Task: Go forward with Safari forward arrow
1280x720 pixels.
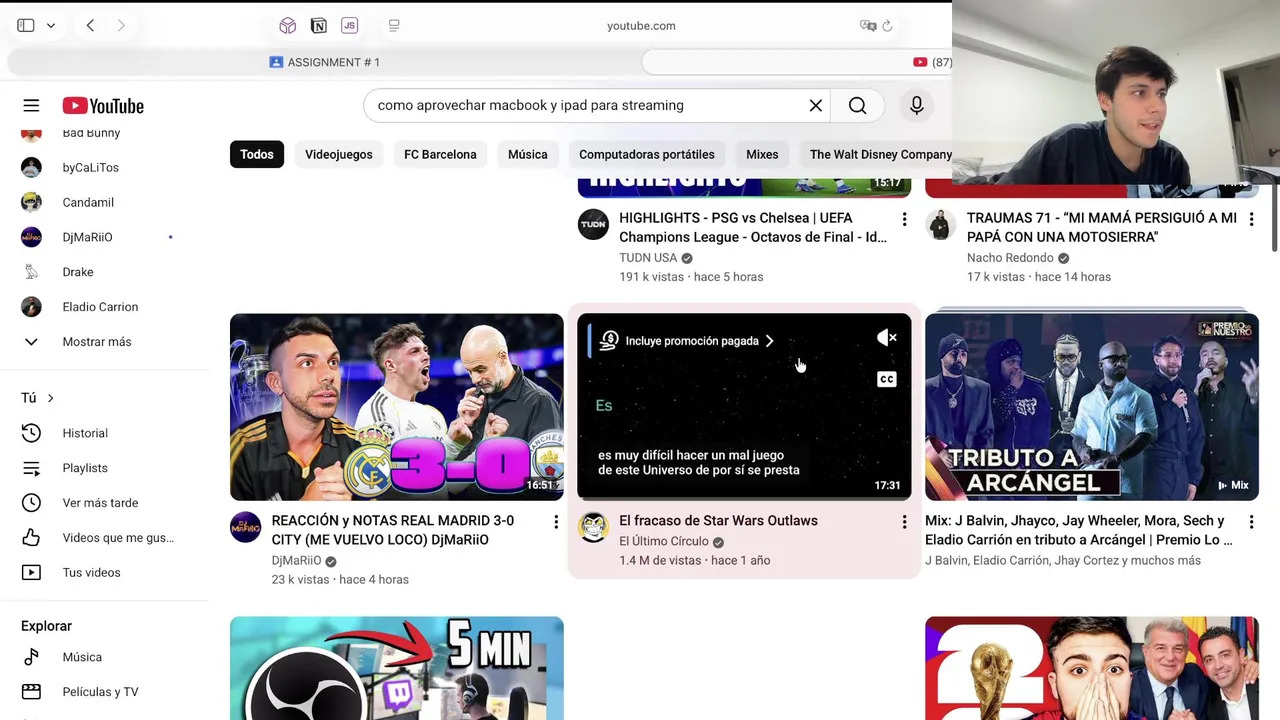Action: point(121,25)
